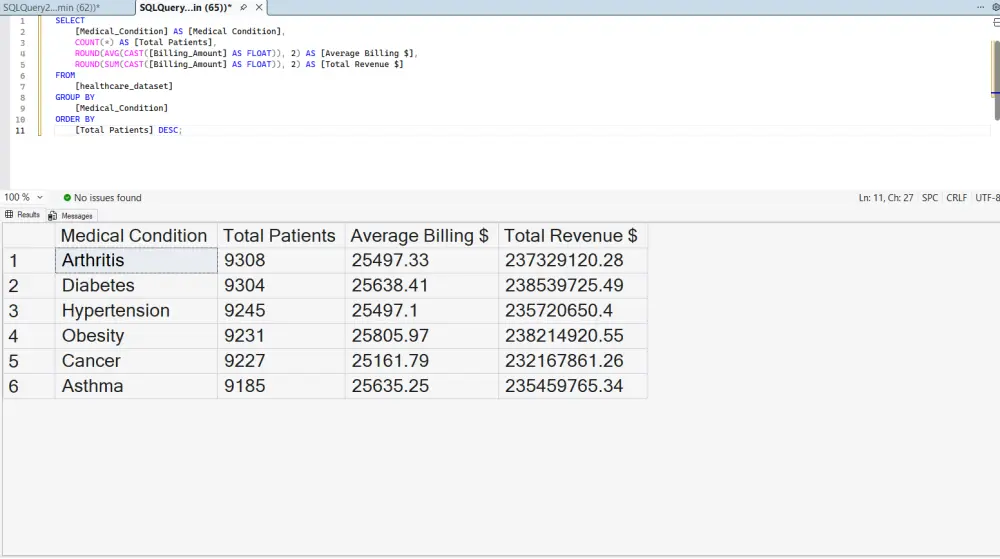Click the 232167861.26 total revenue cell

click(x=573, y=361)
